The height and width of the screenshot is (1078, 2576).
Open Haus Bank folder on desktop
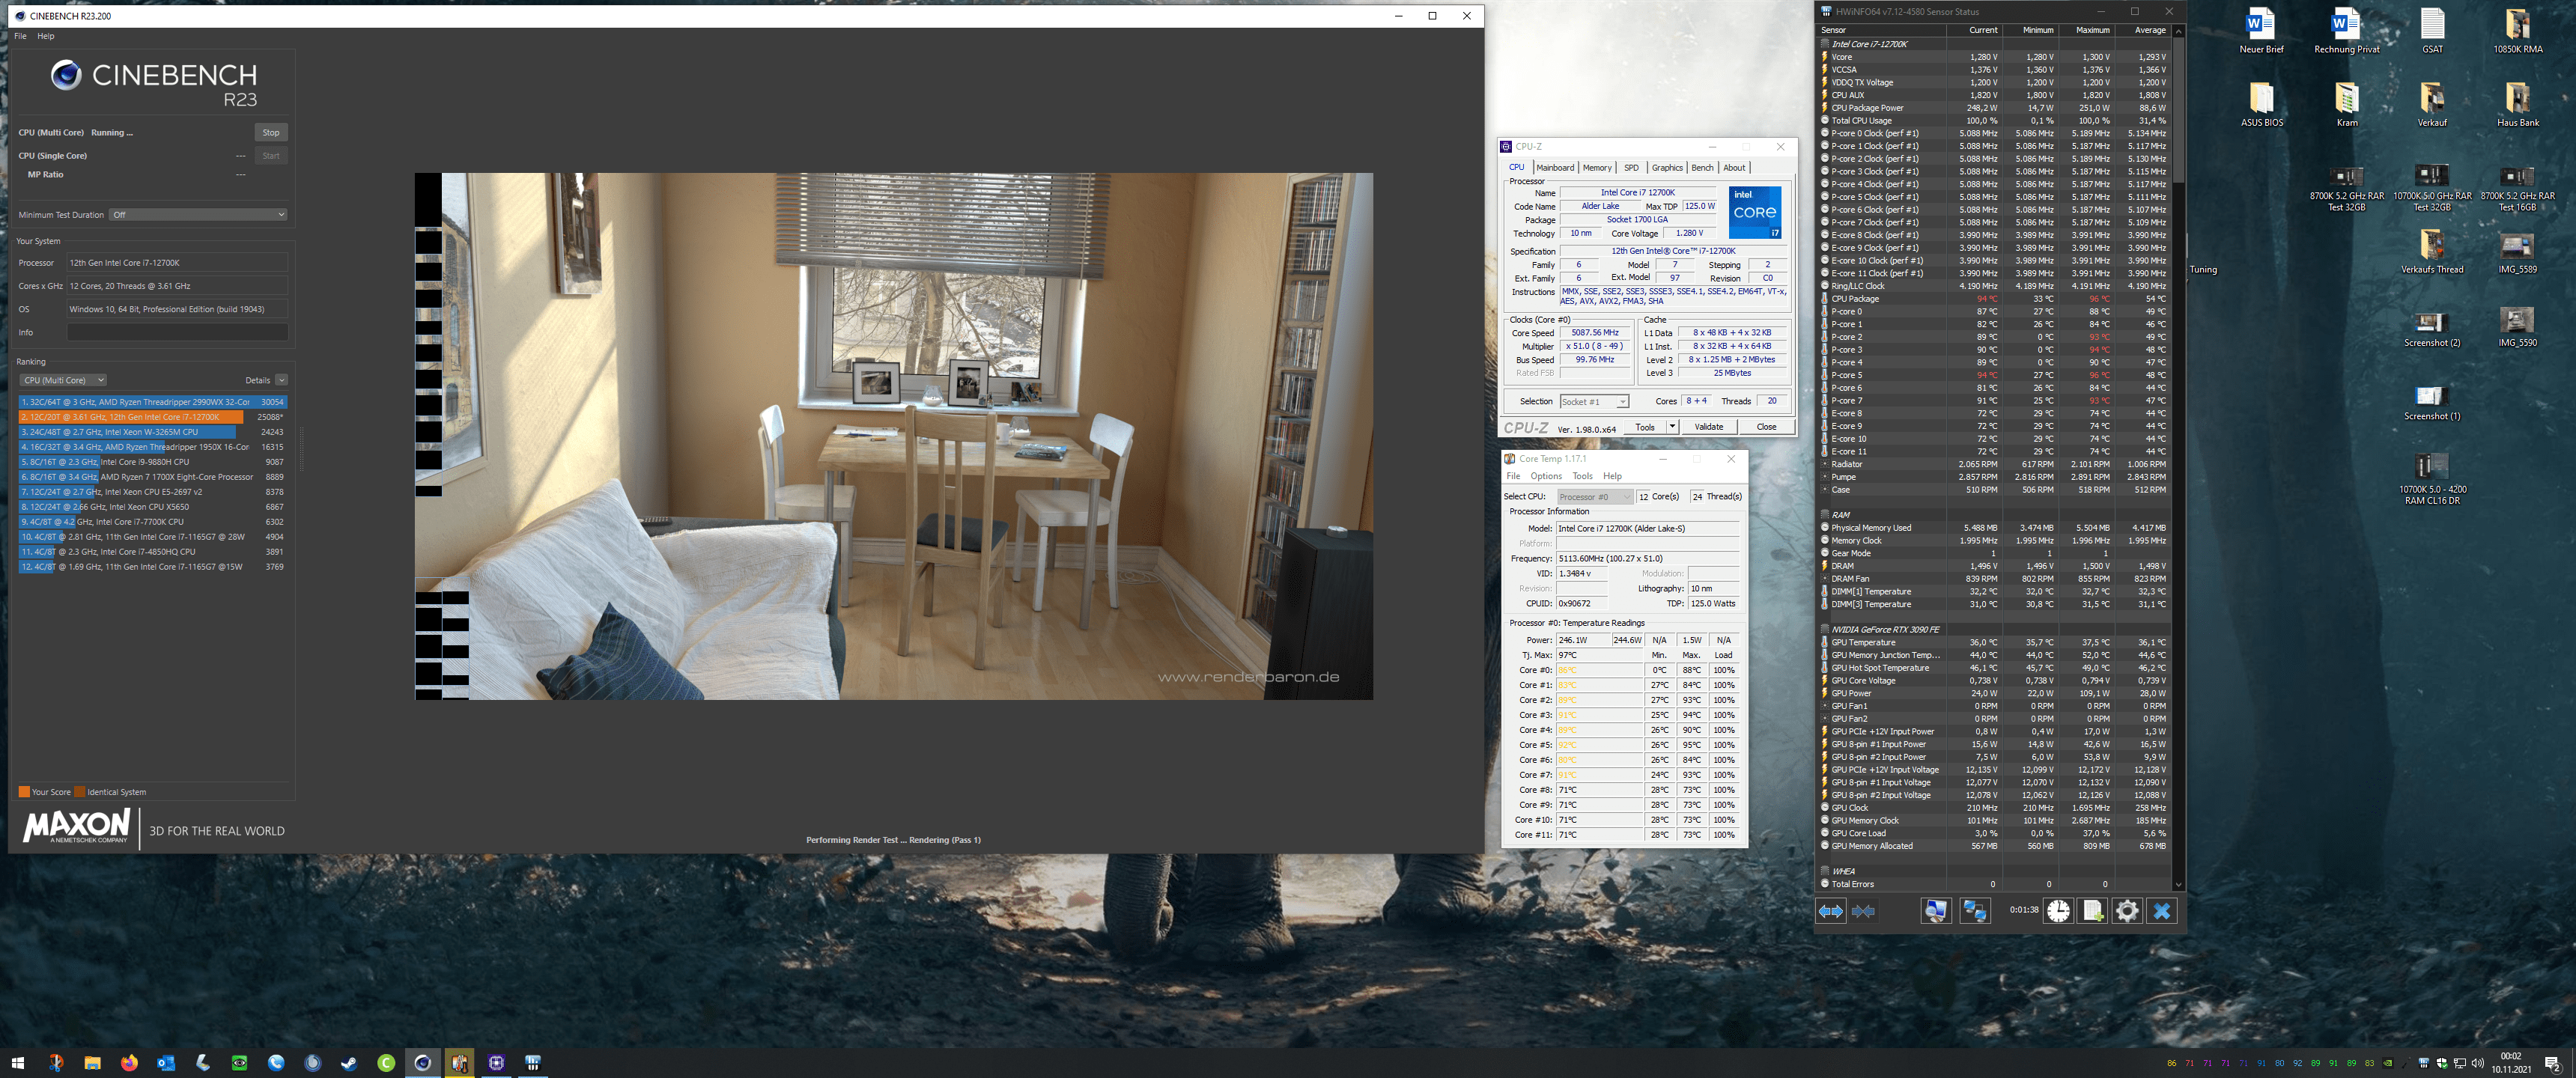(x=2517, y=104)
